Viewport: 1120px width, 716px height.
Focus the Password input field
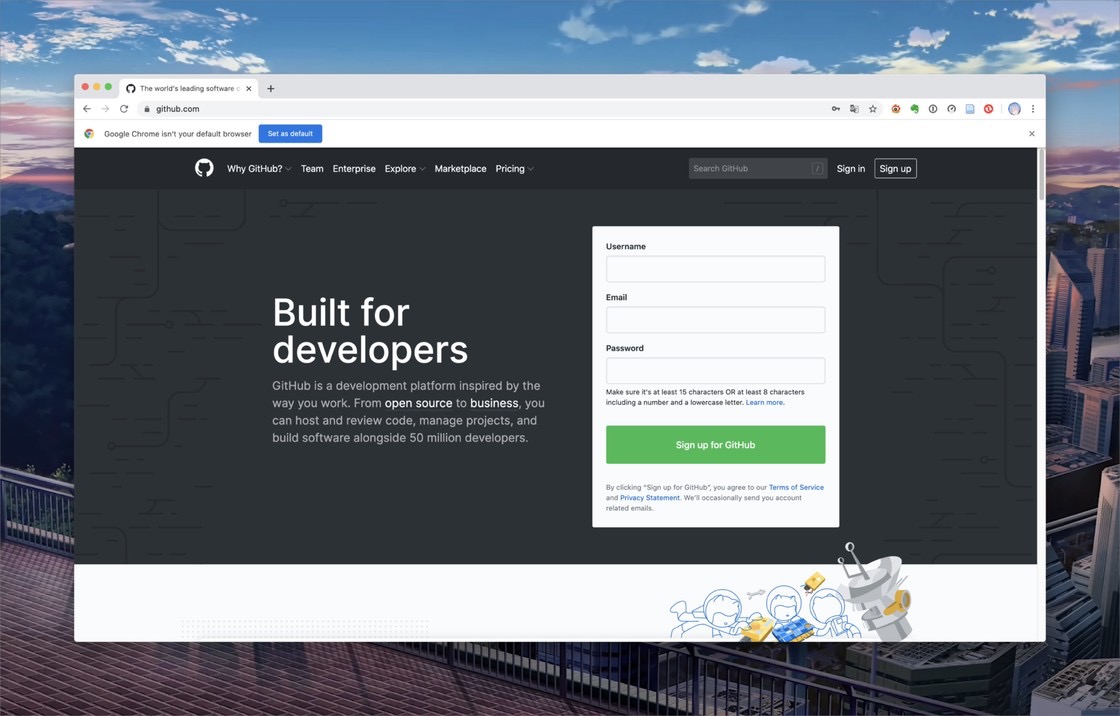point(715,371)
